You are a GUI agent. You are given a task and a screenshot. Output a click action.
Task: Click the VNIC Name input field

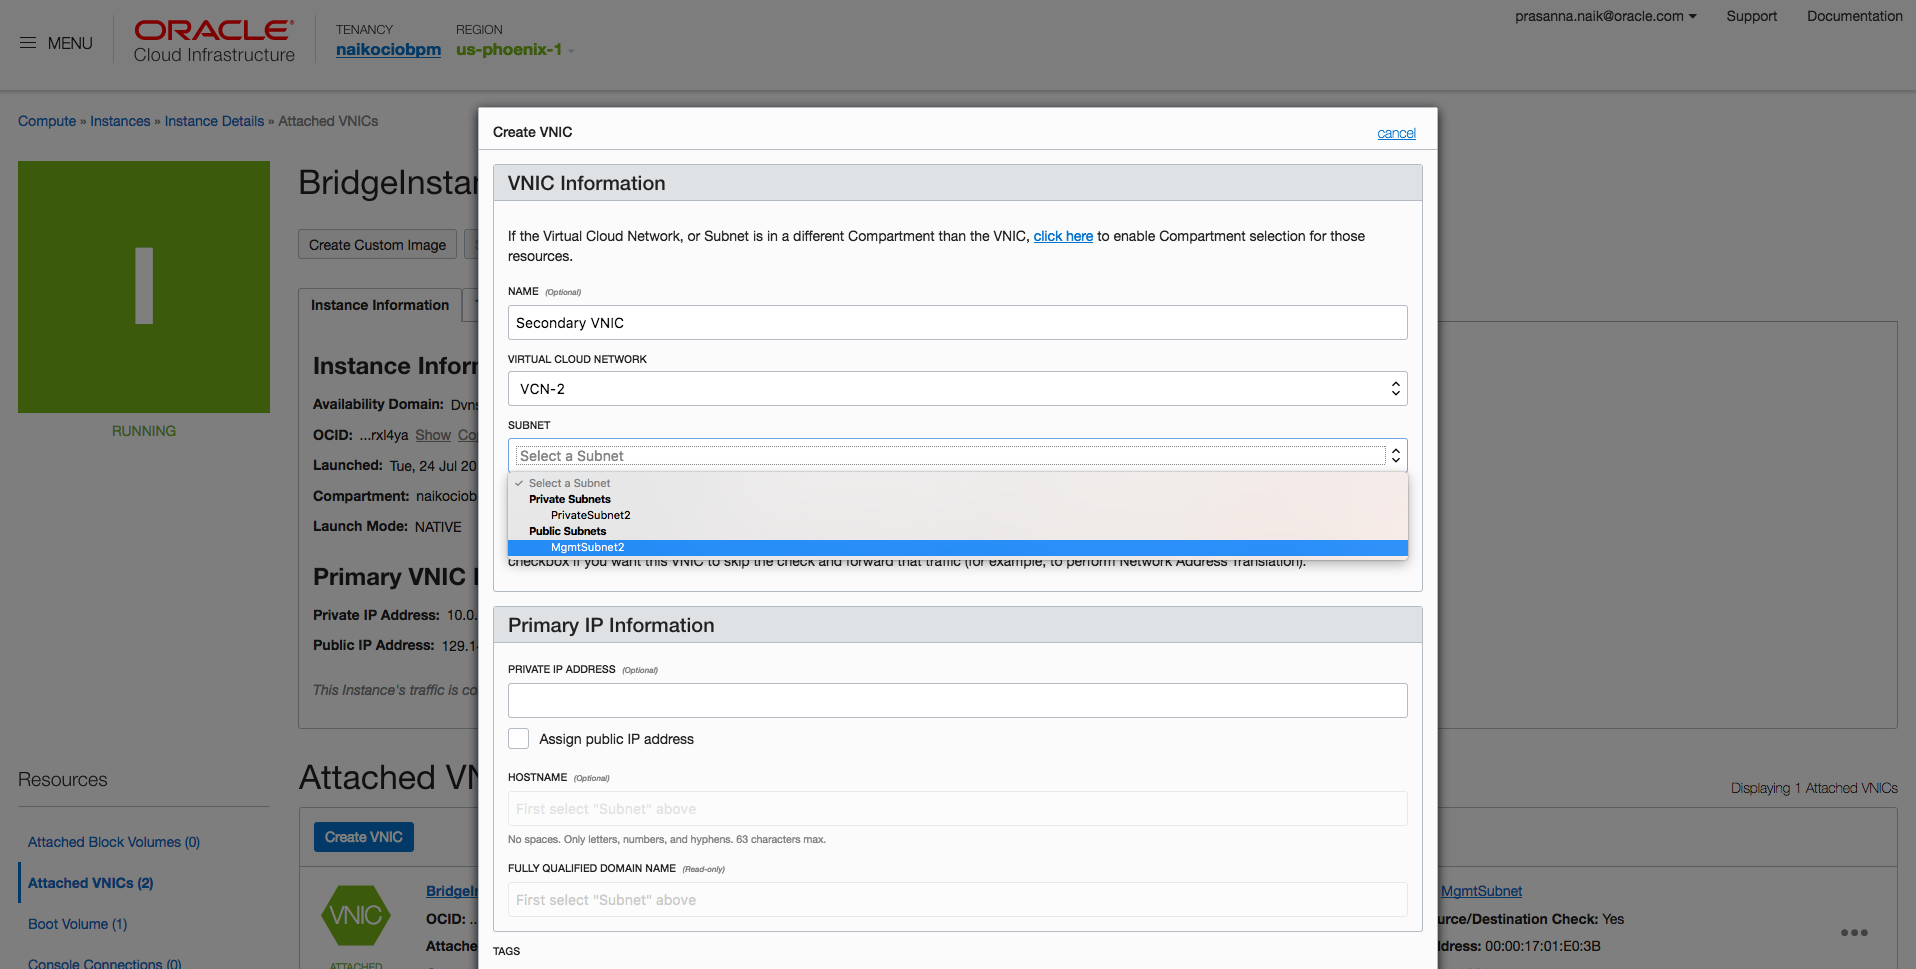point(957,323)
